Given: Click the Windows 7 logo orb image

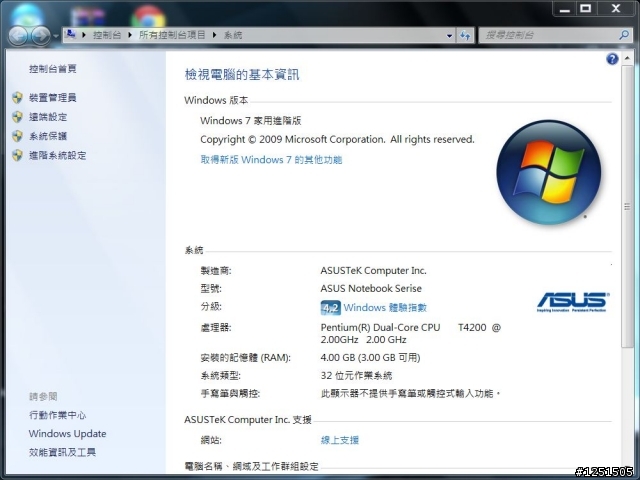Looking at the screenshot, I should (x=549, y=172).
